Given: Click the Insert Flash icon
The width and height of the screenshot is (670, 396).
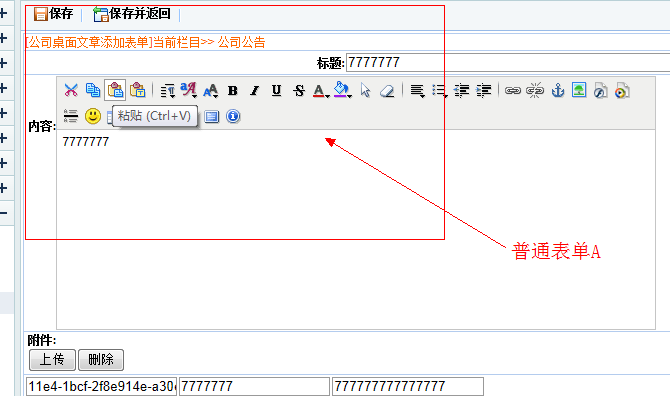Looking at the screenshot, I should [601, 91].
